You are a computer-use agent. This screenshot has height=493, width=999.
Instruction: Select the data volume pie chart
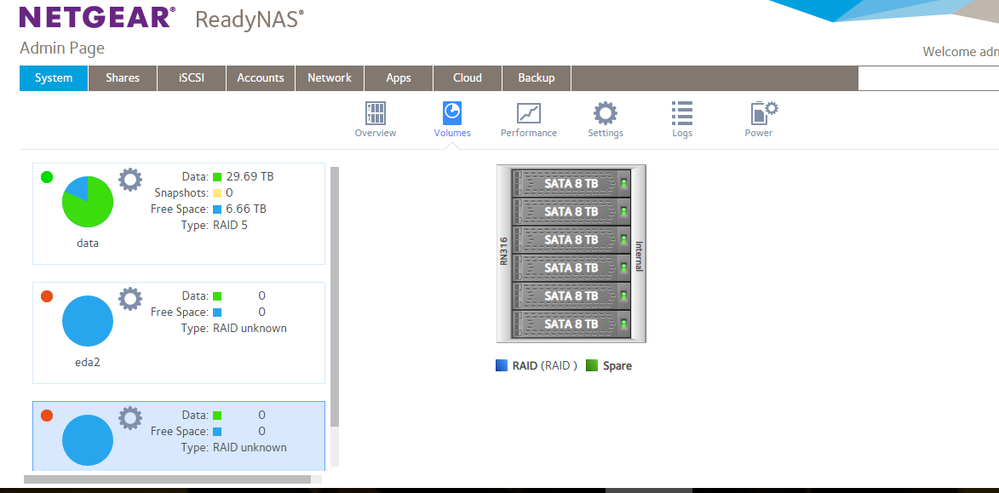click(x=87, y=203)
